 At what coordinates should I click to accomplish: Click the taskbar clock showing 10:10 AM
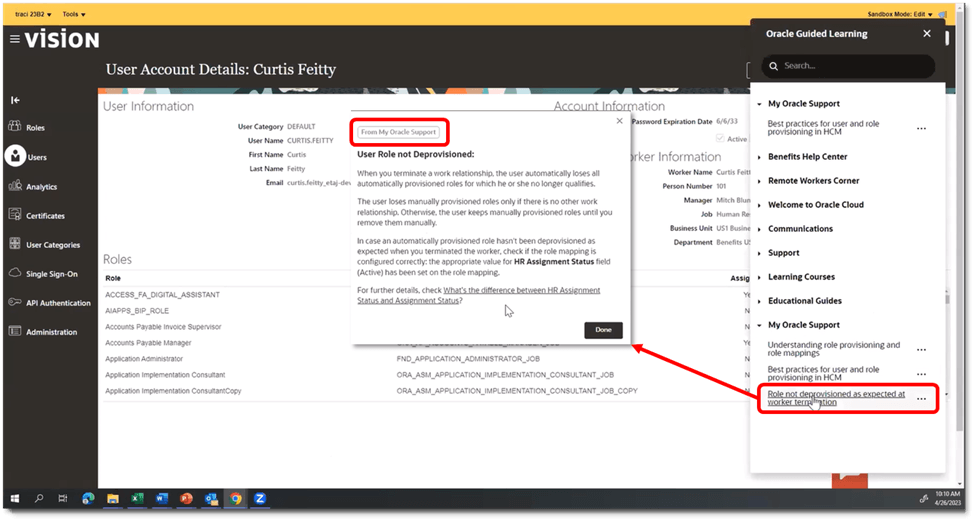(x=948, y=498)
